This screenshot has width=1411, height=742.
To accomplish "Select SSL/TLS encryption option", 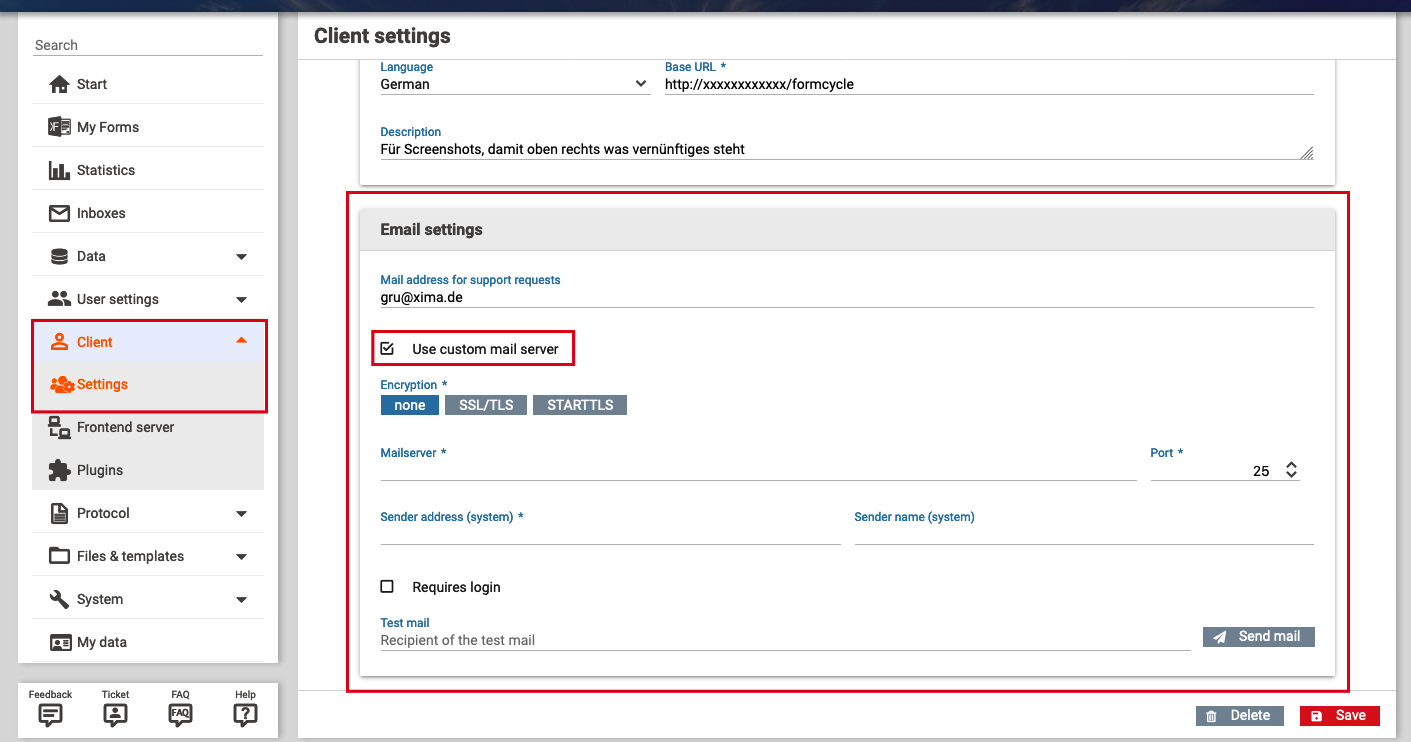I will pos(485,405).
